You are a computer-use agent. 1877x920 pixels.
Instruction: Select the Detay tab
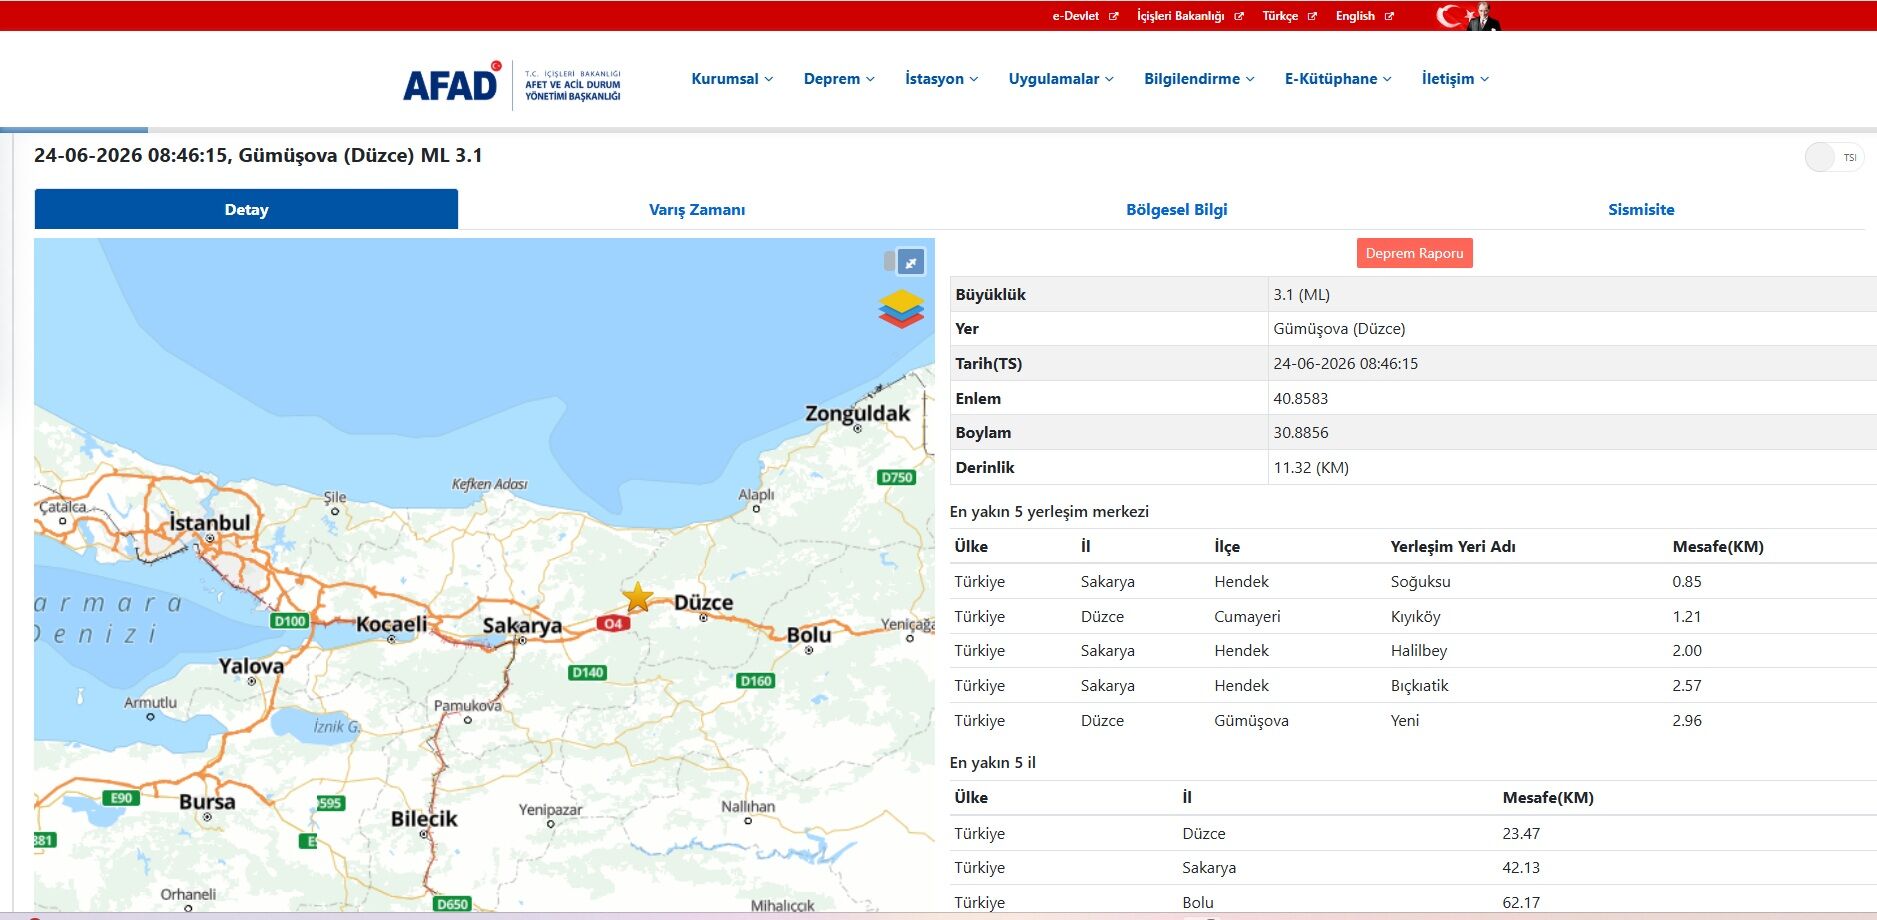246,209
